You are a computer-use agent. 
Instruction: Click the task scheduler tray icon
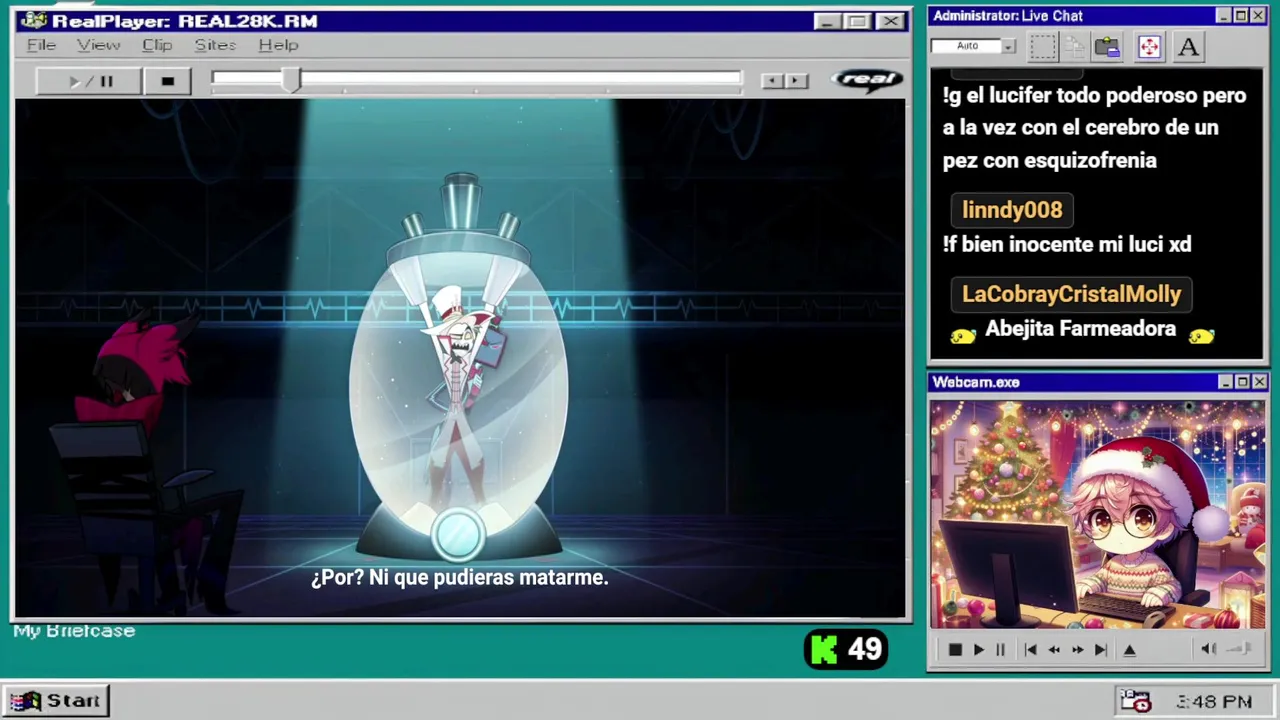1135,701
